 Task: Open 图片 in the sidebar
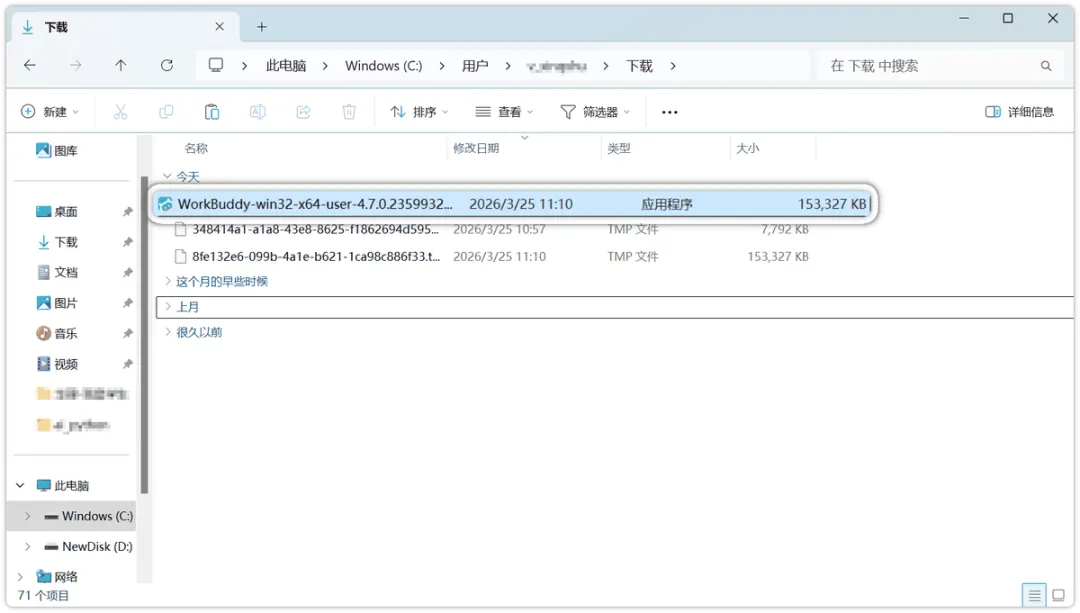[x=56, y=302]
